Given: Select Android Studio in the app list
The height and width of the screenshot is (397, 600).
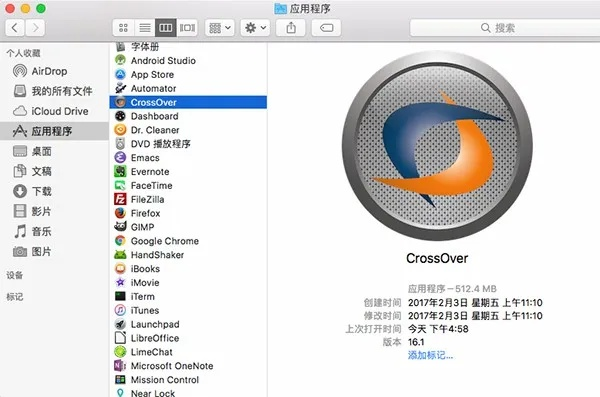Looking at the screenshot, I should tap(188, 60).
